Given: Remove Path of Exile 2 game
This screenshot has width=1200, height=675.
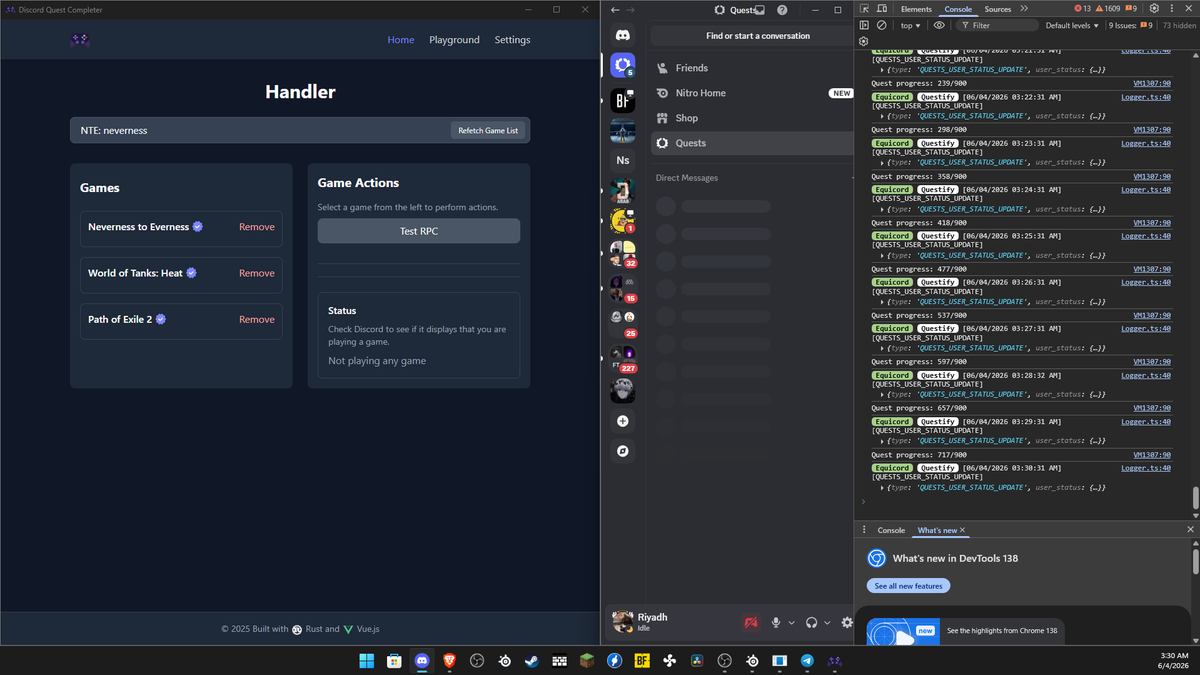Looking at the screenshot, I should coord(256,319).
